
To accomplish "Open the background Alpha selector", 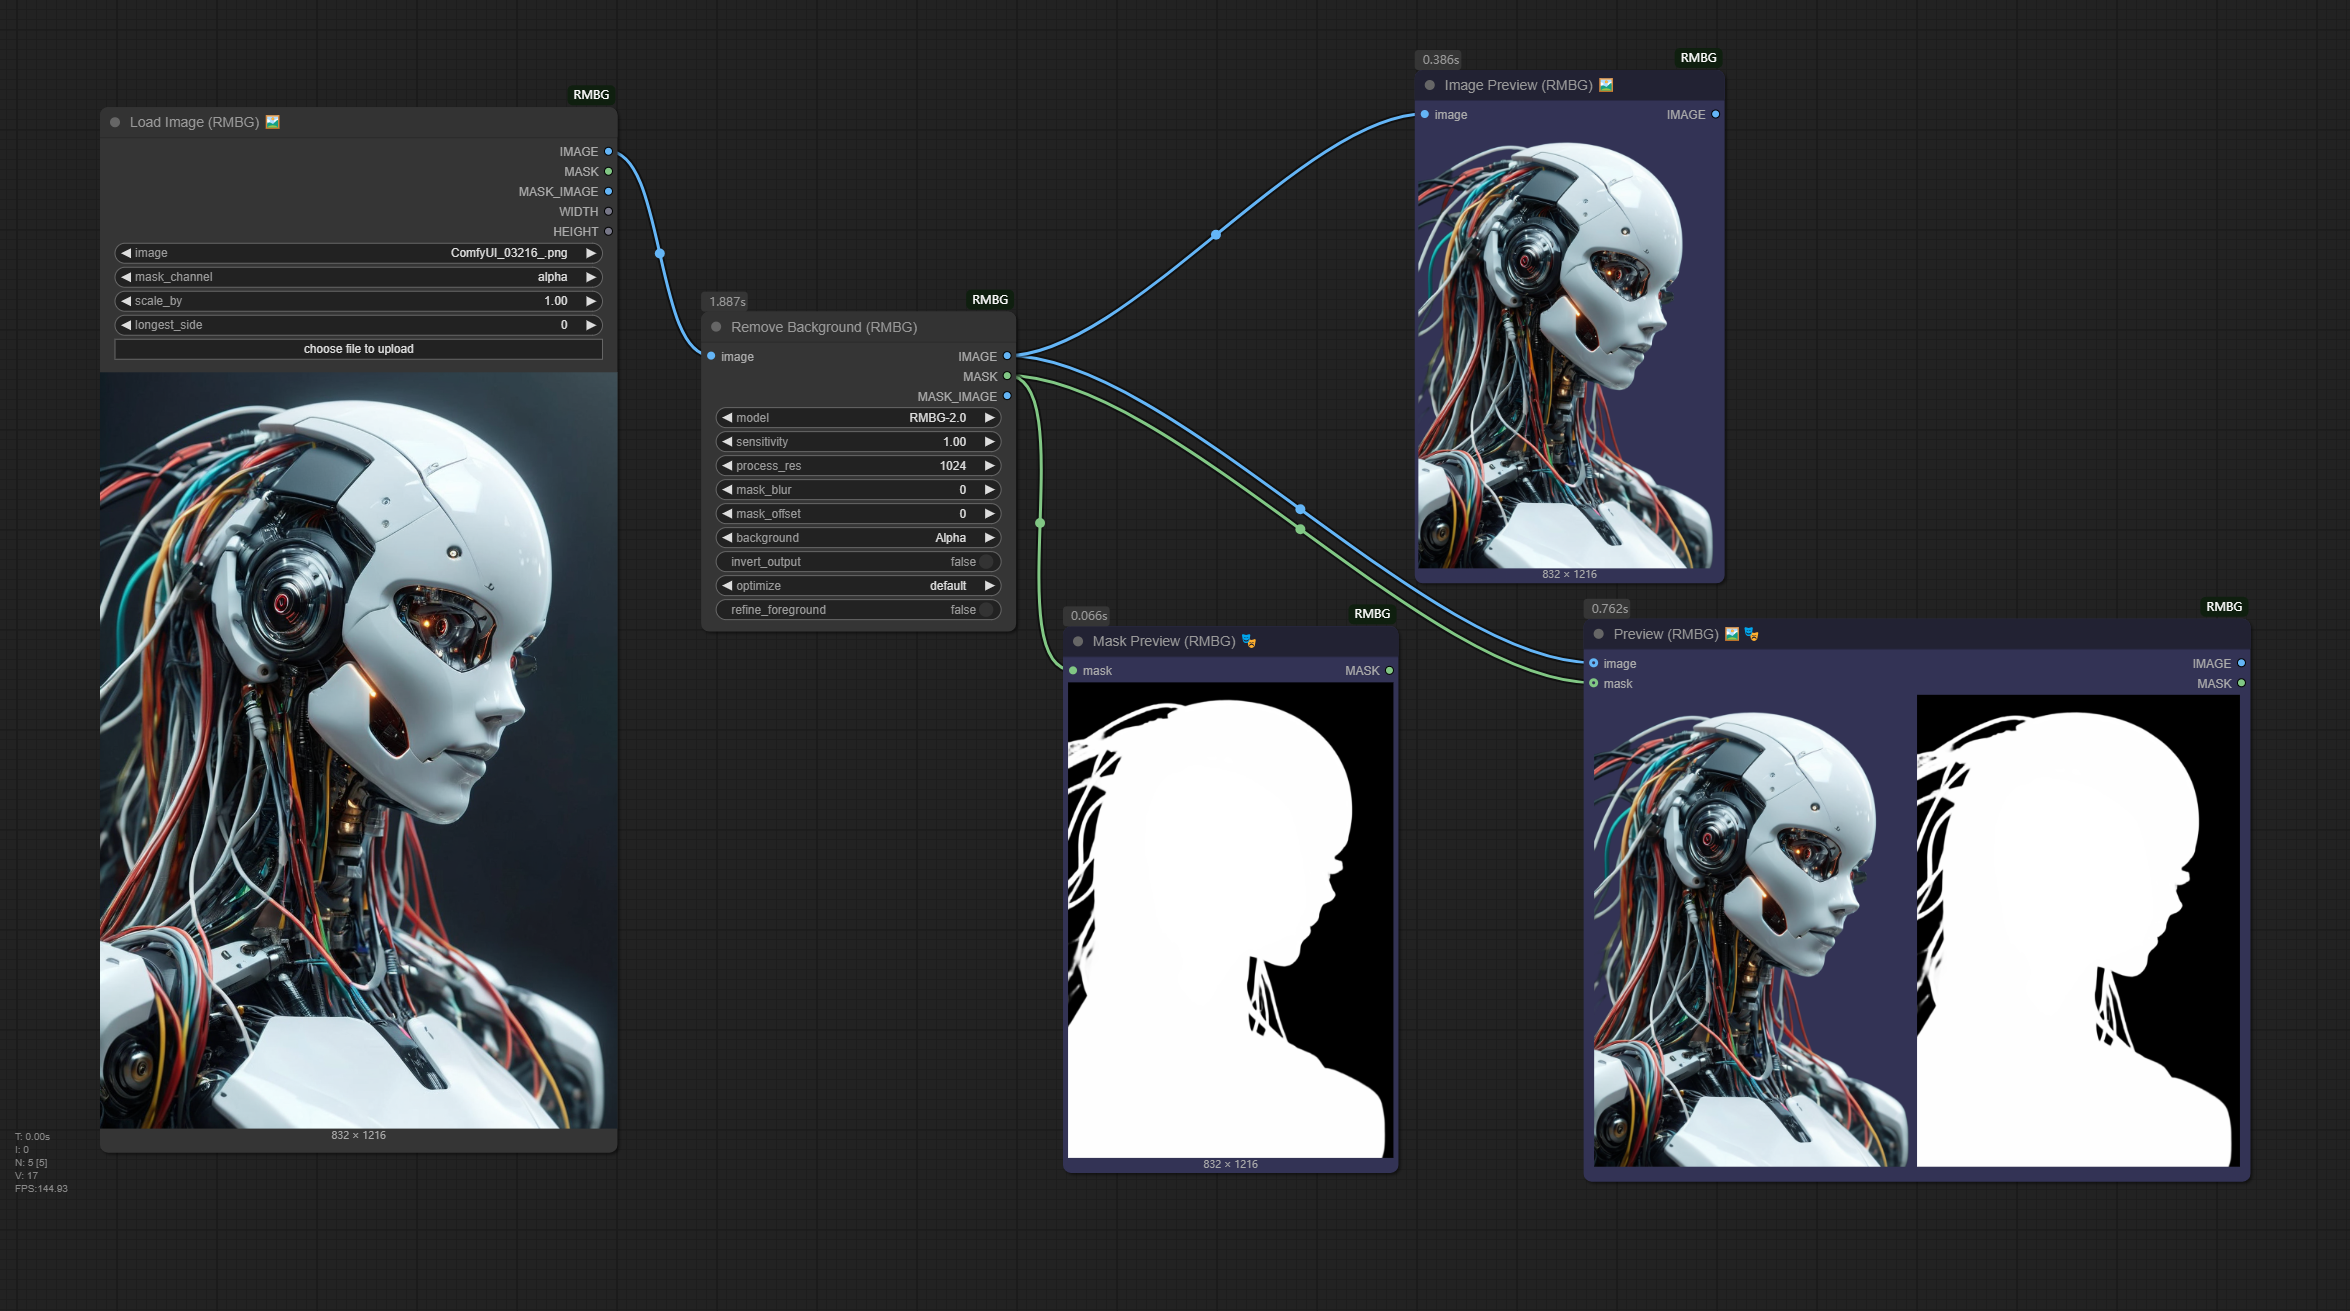I will [859, 538].
